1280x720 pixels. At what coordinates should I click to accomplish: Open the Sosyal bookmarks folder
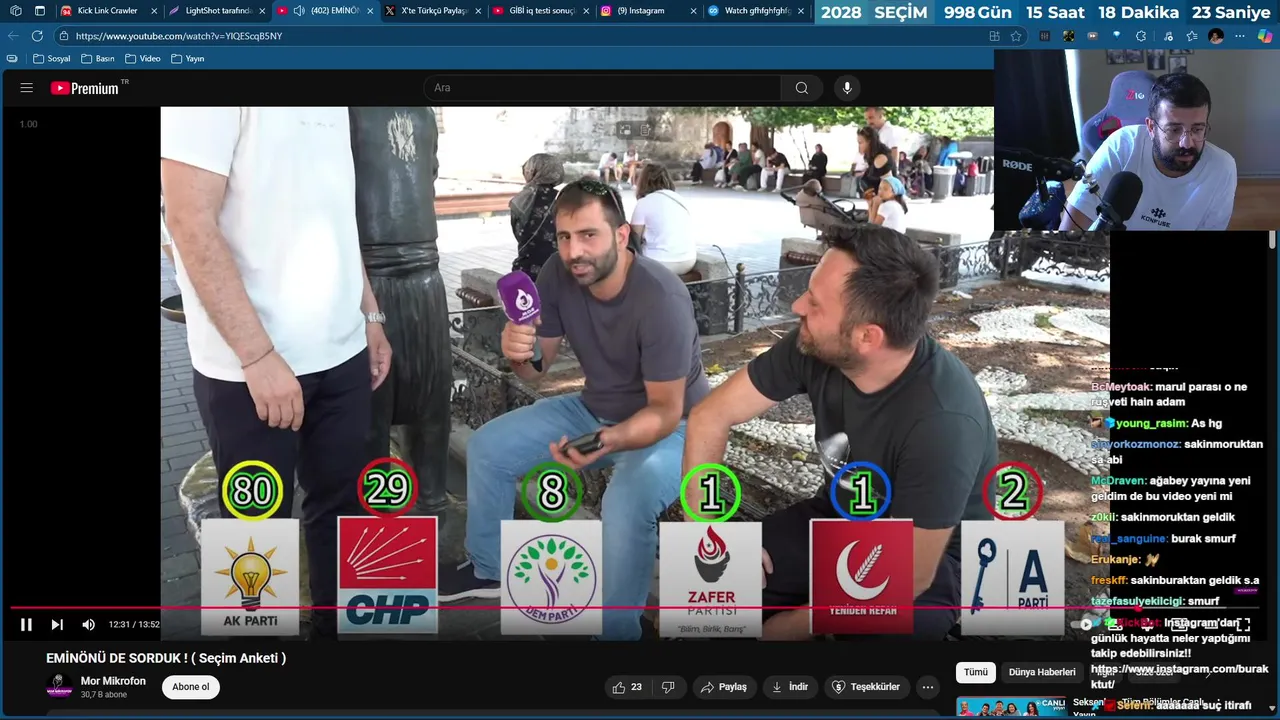(52, 59)
